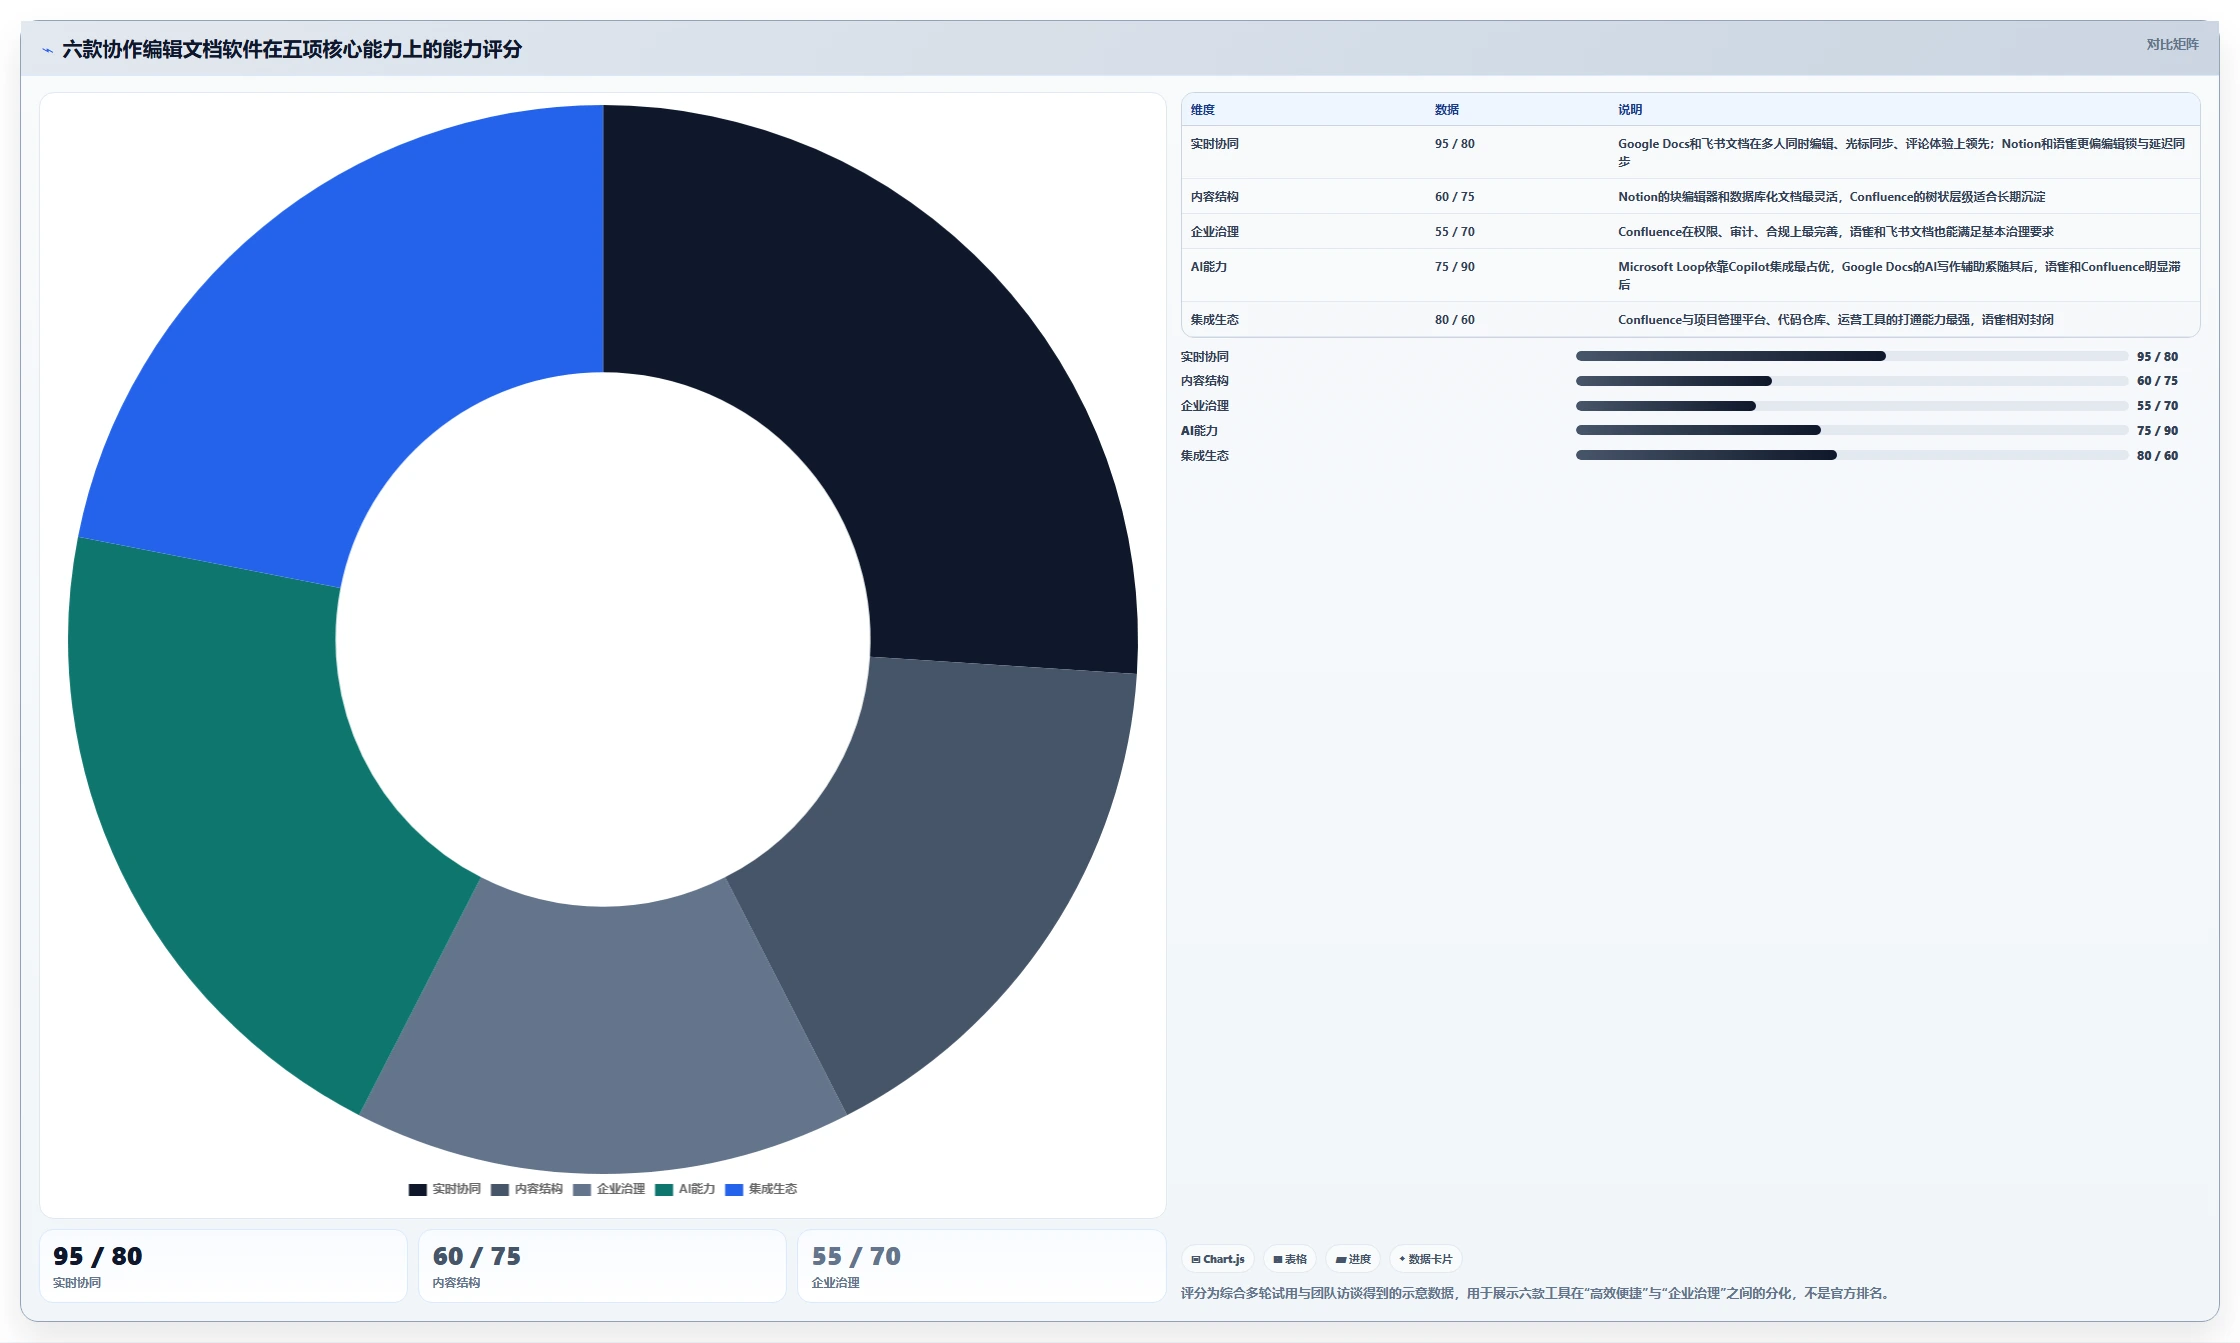2240x1343 pixels.
Task: Click the 集成生态 label beside its progress bar
Action: tap(1205, 456)
